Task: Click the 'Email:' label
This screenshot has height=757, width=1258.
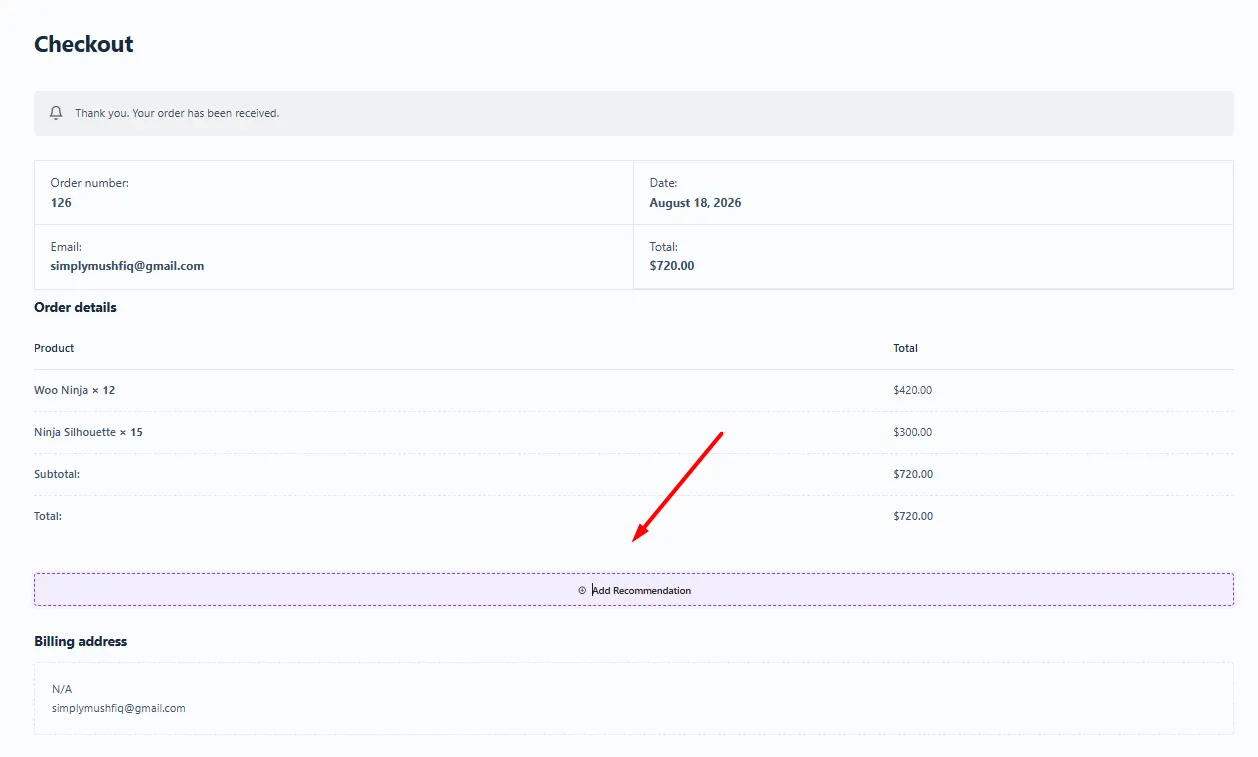Action: [x=66, y=247]
